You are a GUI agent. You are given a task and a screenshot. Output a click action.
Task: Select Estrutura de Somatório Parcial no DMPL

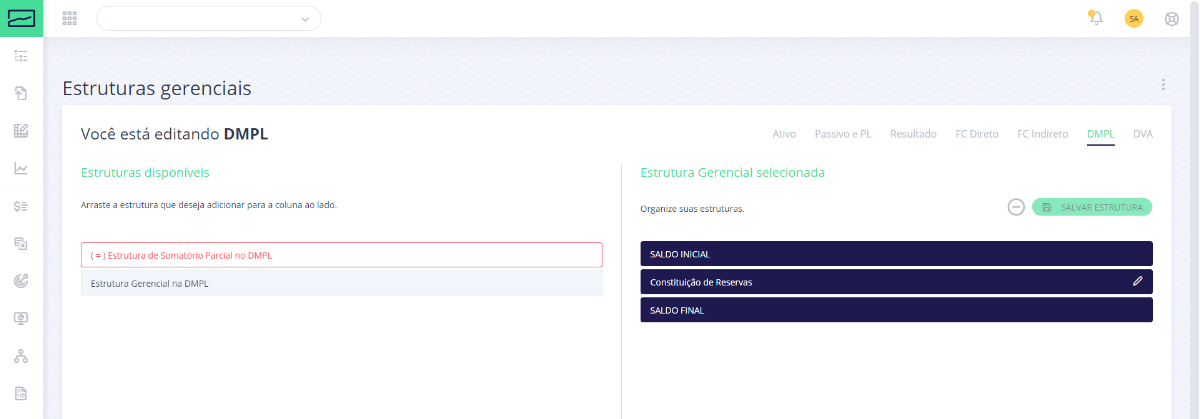341,255
